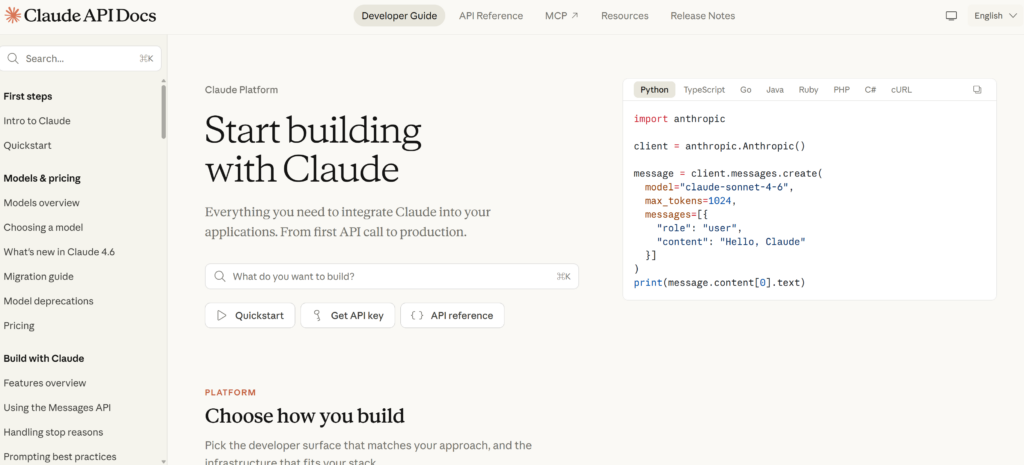Click the PLATFORM section label
1024x465 pixels.
click(x=231, y=393)
